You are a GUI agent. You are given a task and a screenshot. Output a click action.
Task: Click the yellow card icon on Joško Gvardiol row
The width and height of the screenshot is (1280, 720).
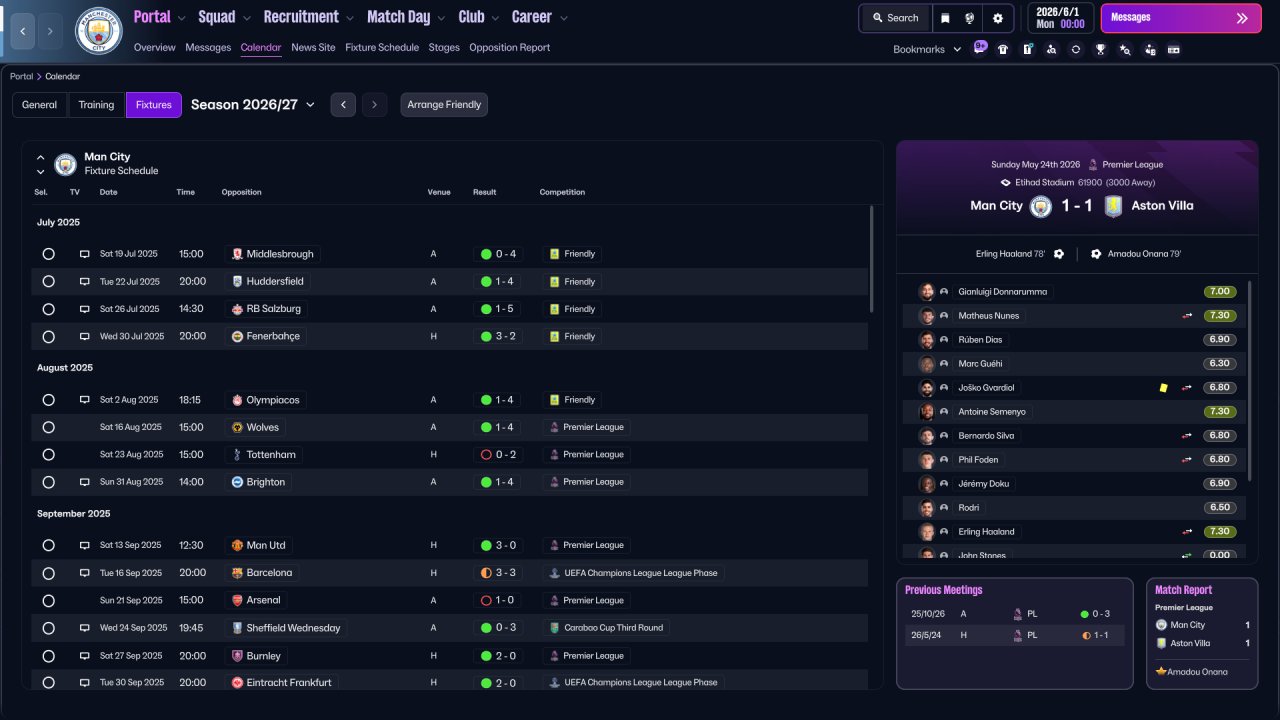(x=1163, y=388)
